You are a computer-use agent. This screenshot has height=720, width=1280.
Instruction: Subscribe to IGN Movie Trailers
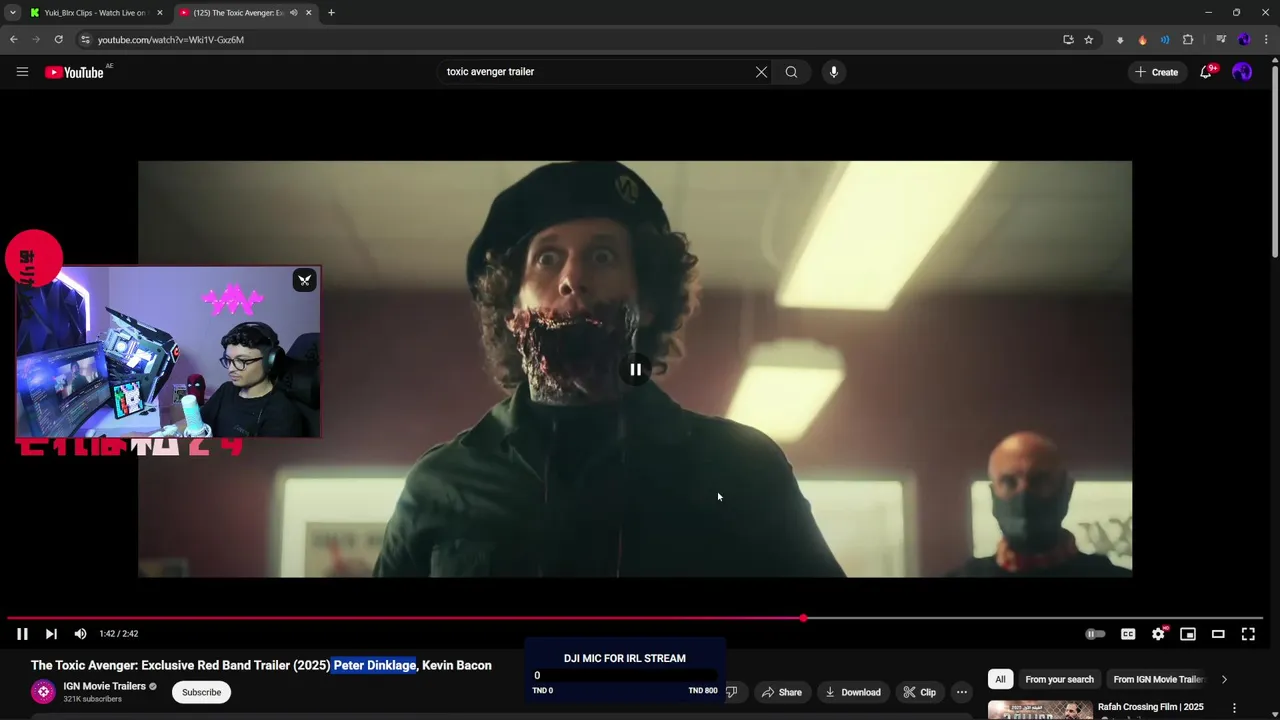(201, 692)
